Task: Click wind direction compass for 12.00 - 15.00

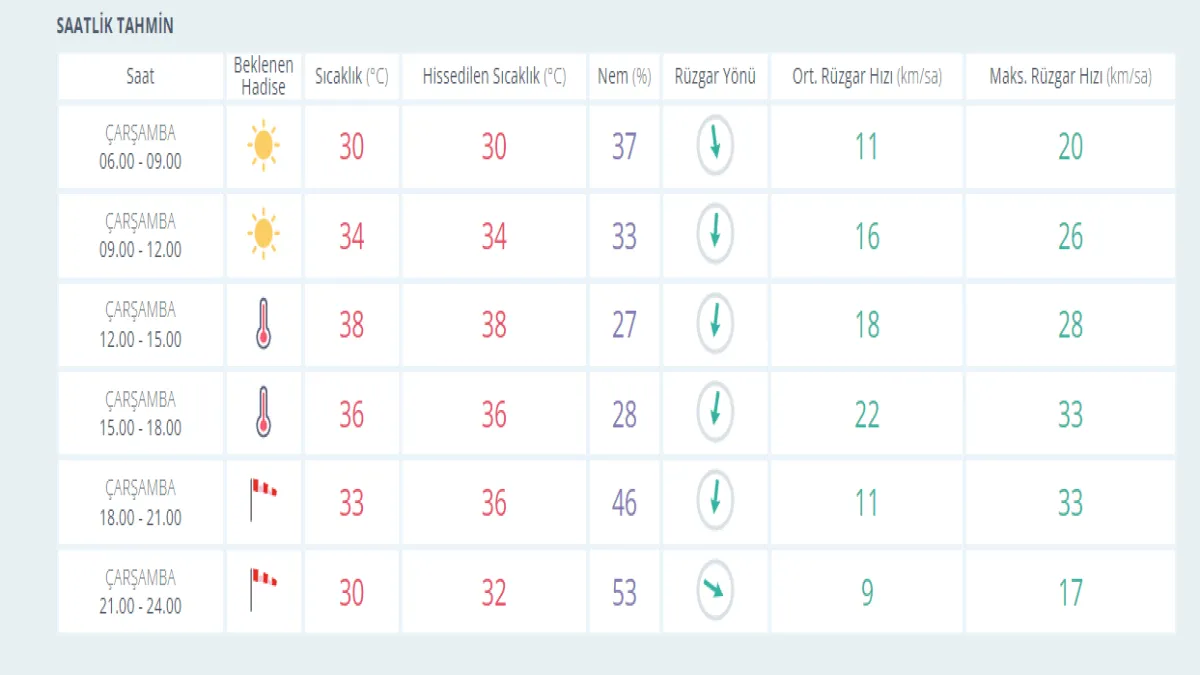Action: [715, 324]
